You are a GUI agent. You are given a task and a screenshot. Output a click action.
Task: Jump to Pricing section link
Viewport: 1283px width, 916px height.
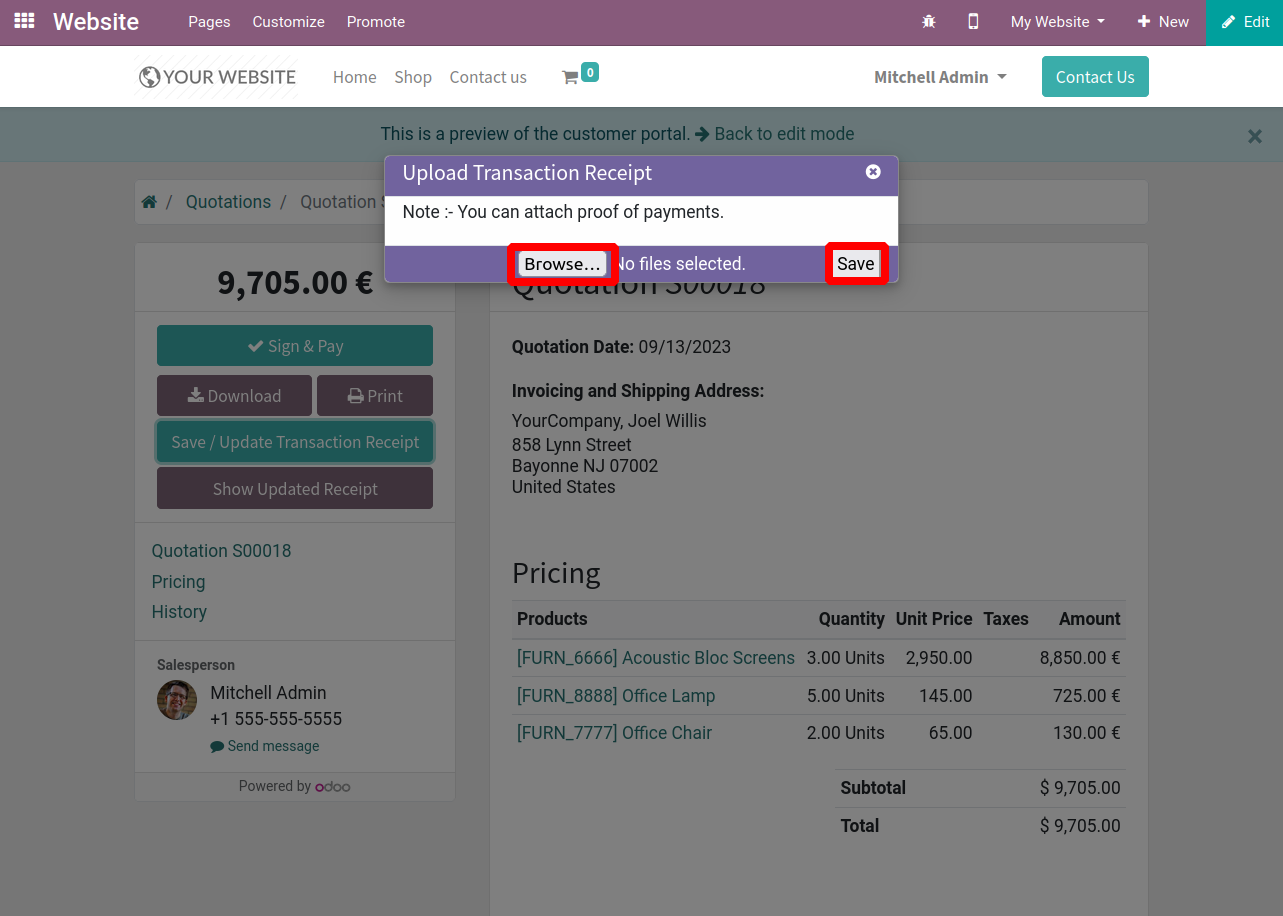(178, 582)
